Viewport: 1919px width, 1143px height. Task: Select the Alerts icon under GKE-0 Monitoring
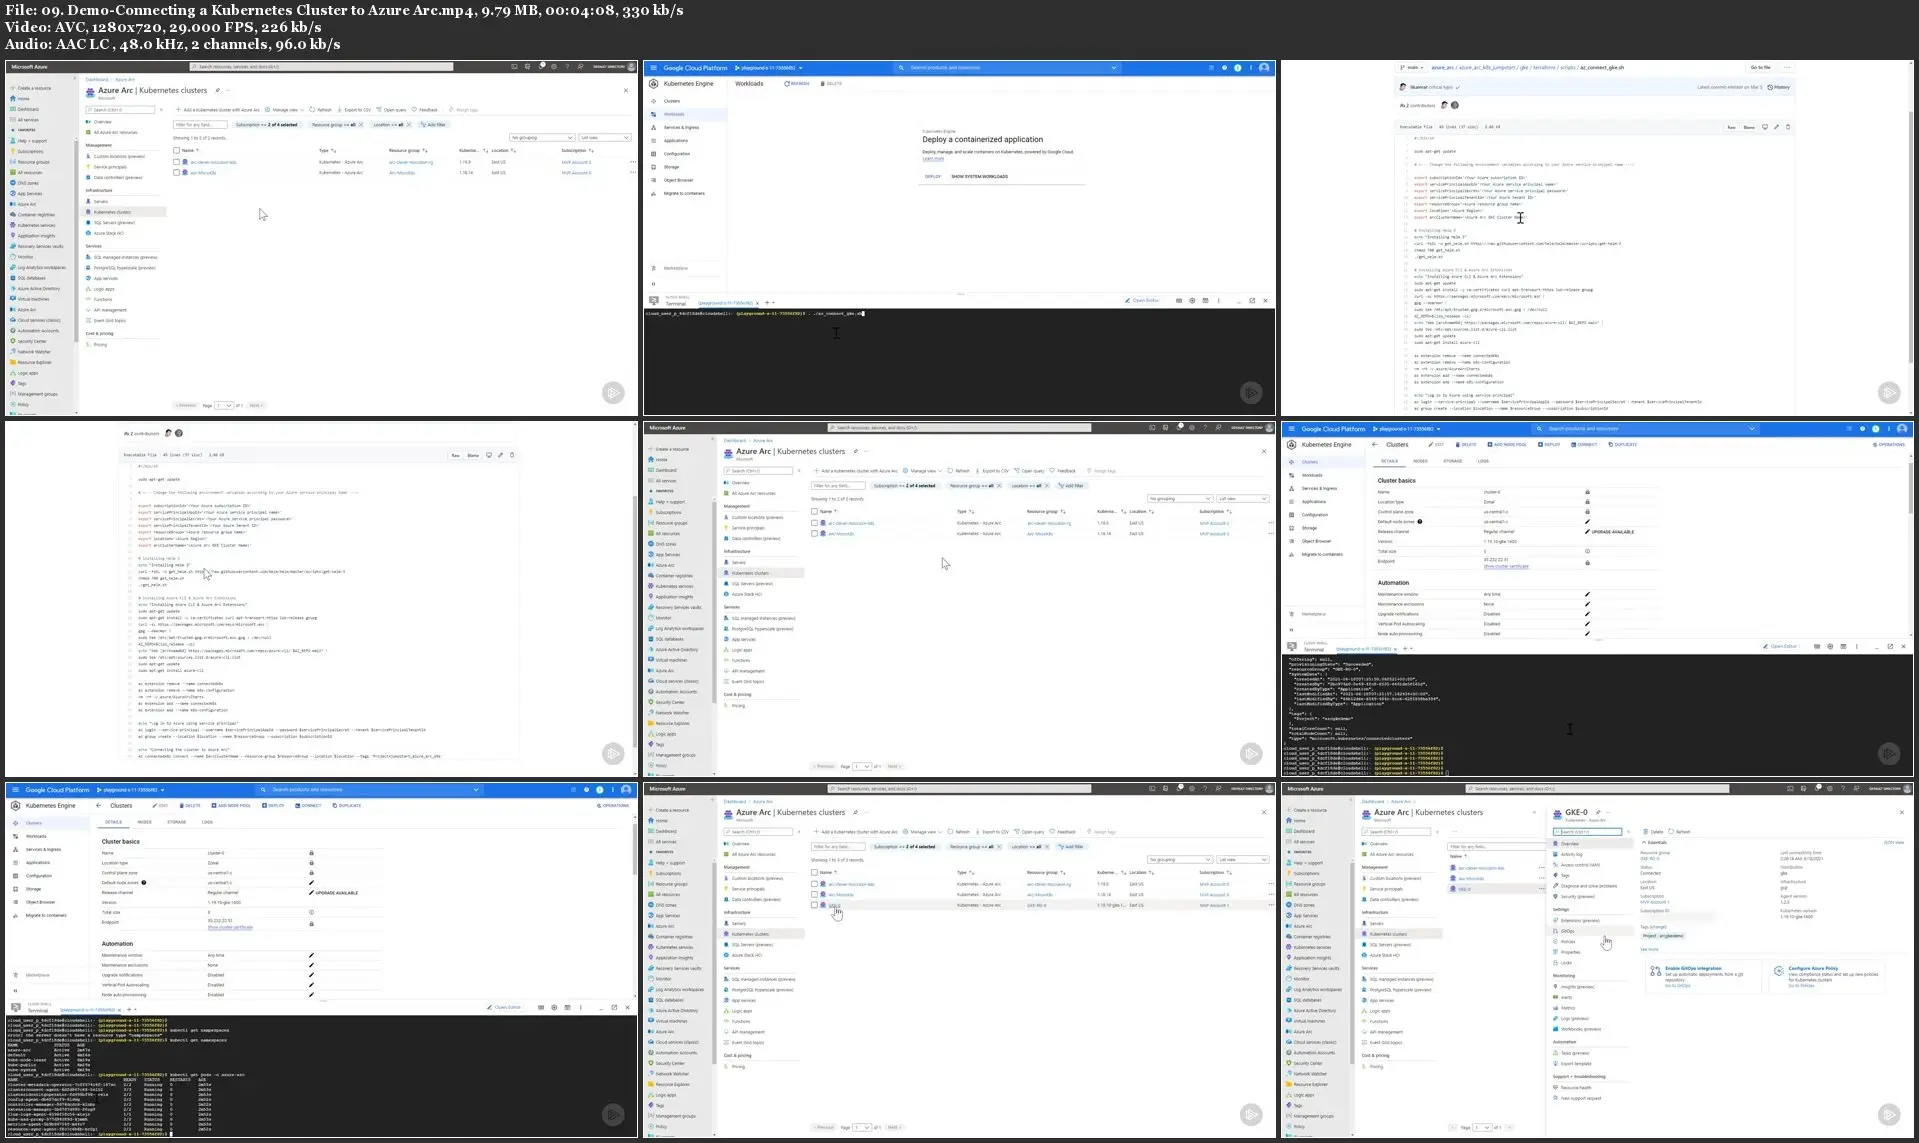point(1556,997)
